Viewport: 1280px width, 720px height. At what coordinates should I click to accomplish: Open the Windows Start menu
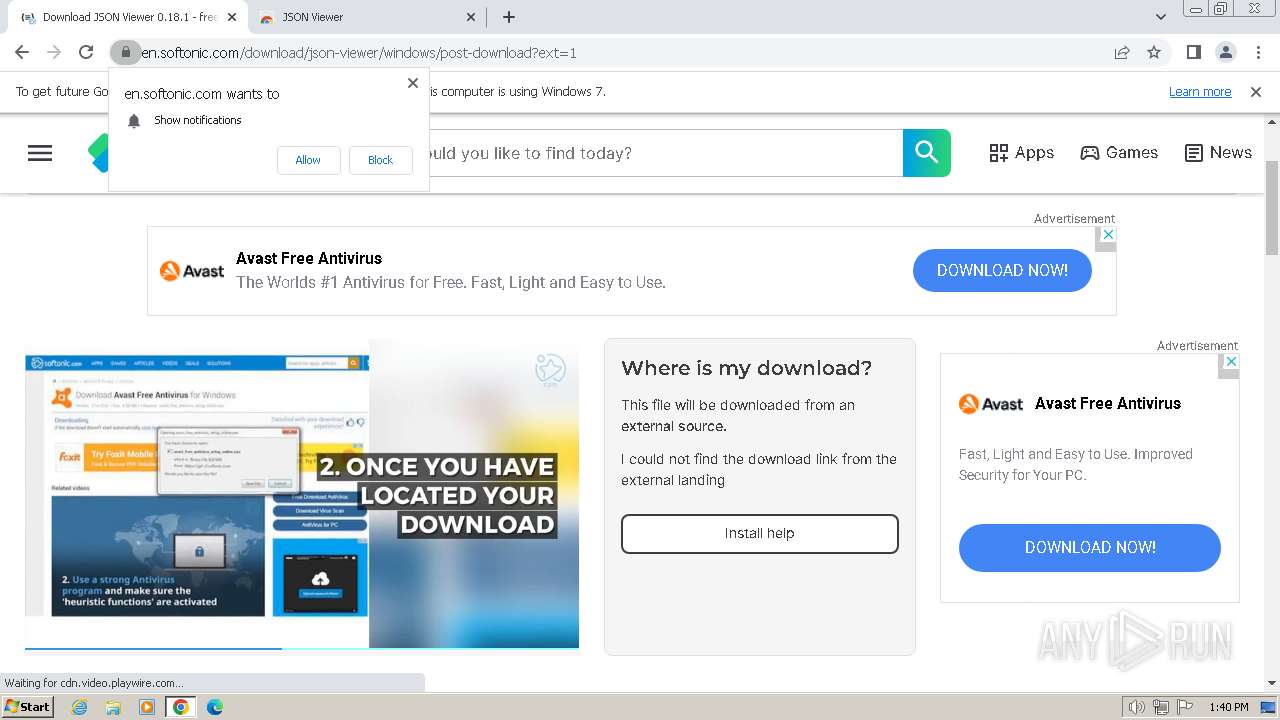(27, 707)
